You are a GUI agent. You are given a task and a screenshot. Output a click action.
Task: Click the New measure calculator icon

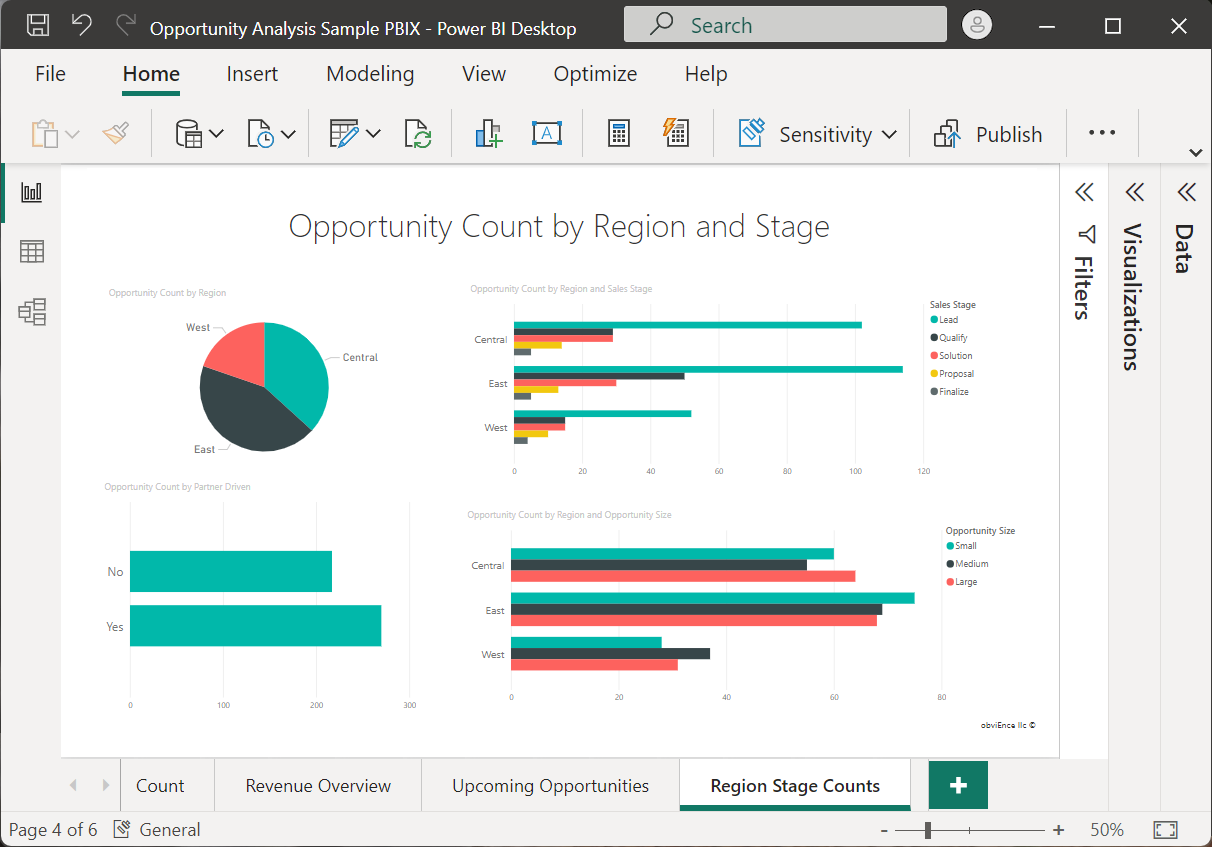[619, 134]
